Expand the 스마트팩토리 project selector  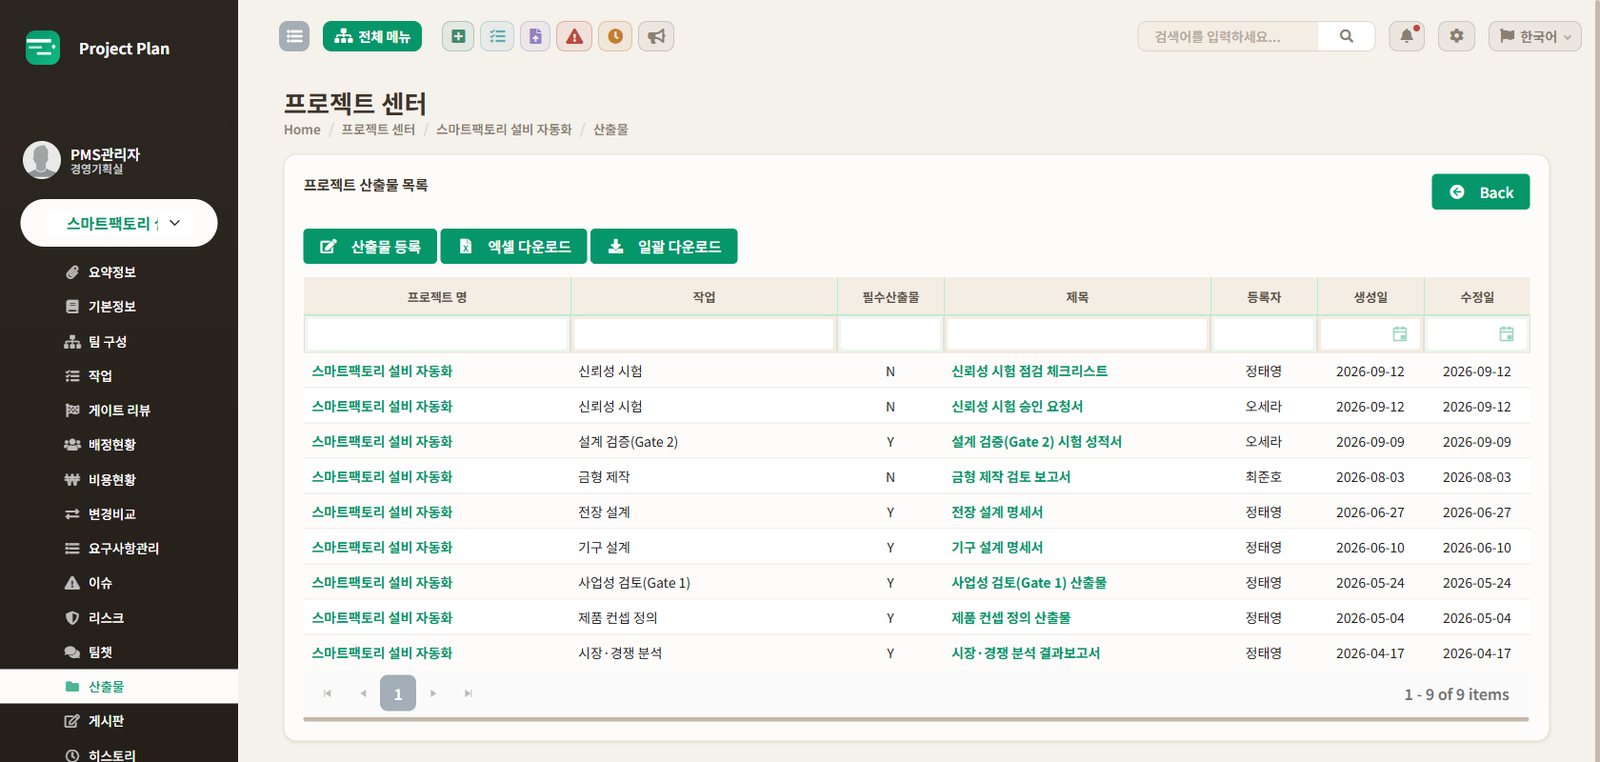pos(119,223)
